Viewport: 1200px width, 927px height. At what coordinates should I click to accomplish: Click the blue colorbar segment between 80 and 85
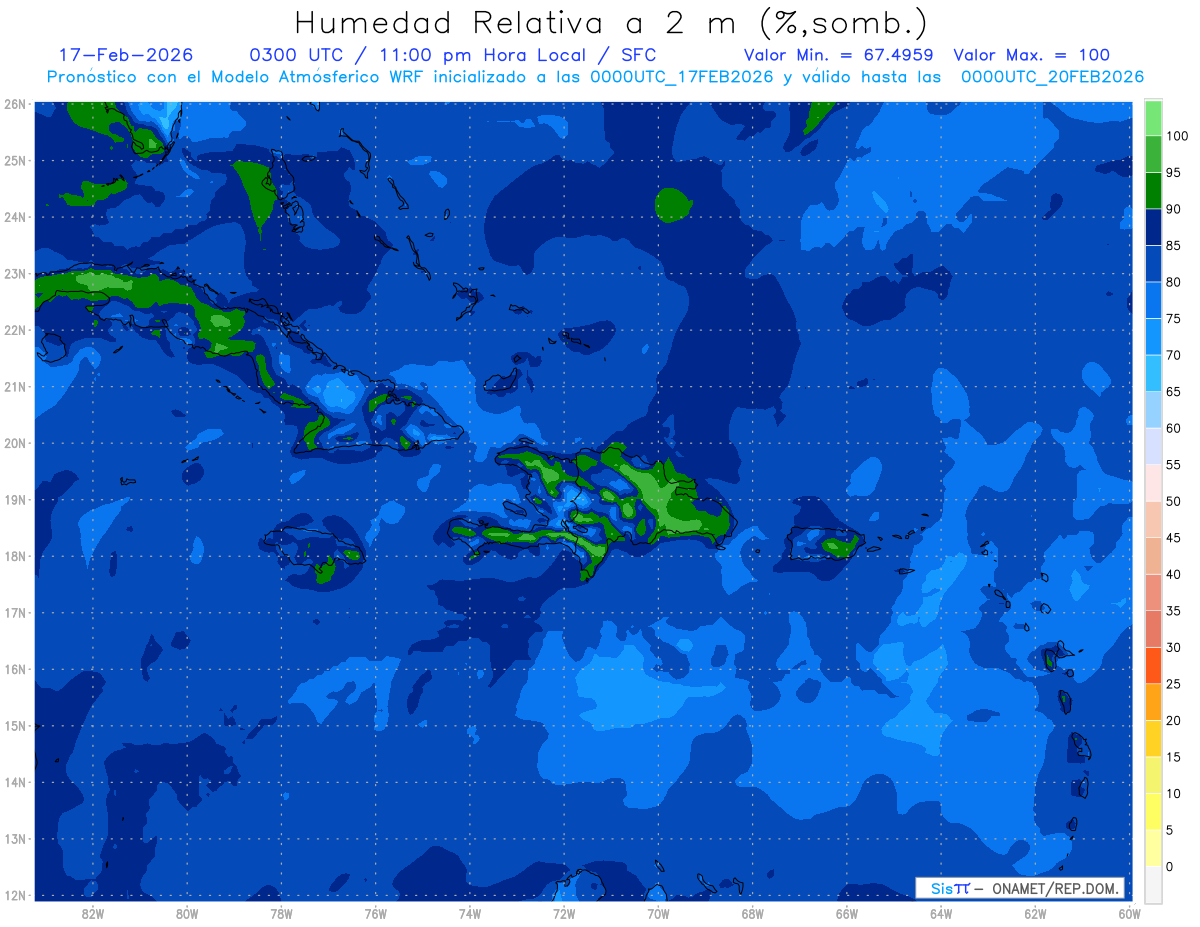(x=1153, y=263)
